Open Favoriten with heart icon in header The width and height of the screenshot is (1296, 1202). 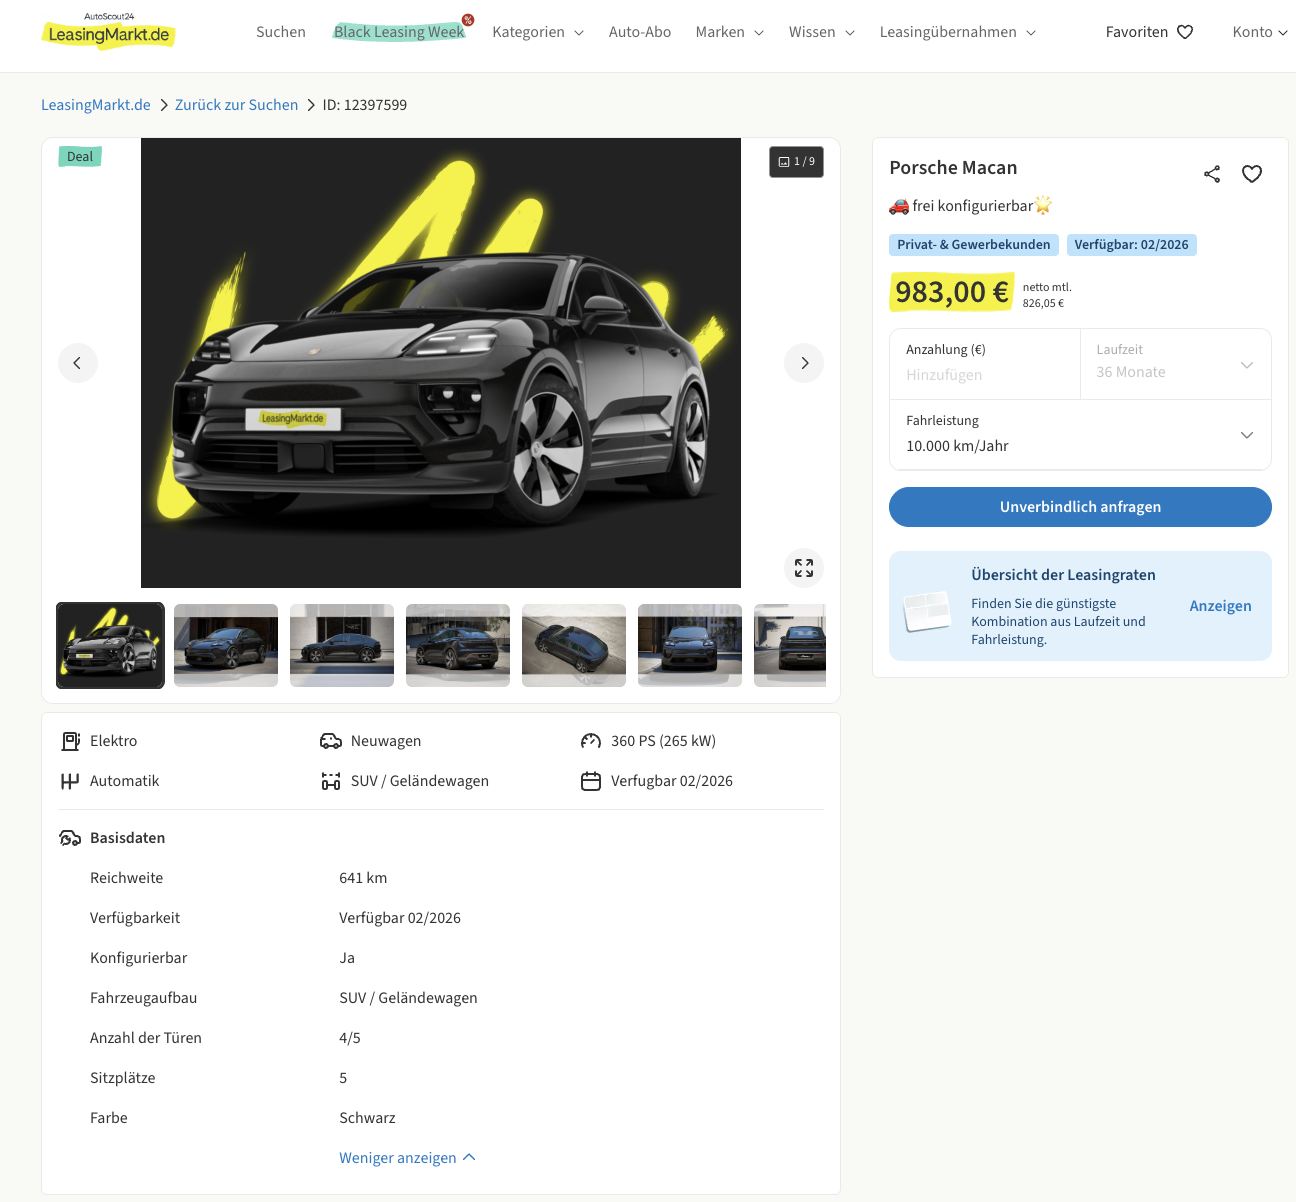1149,32
